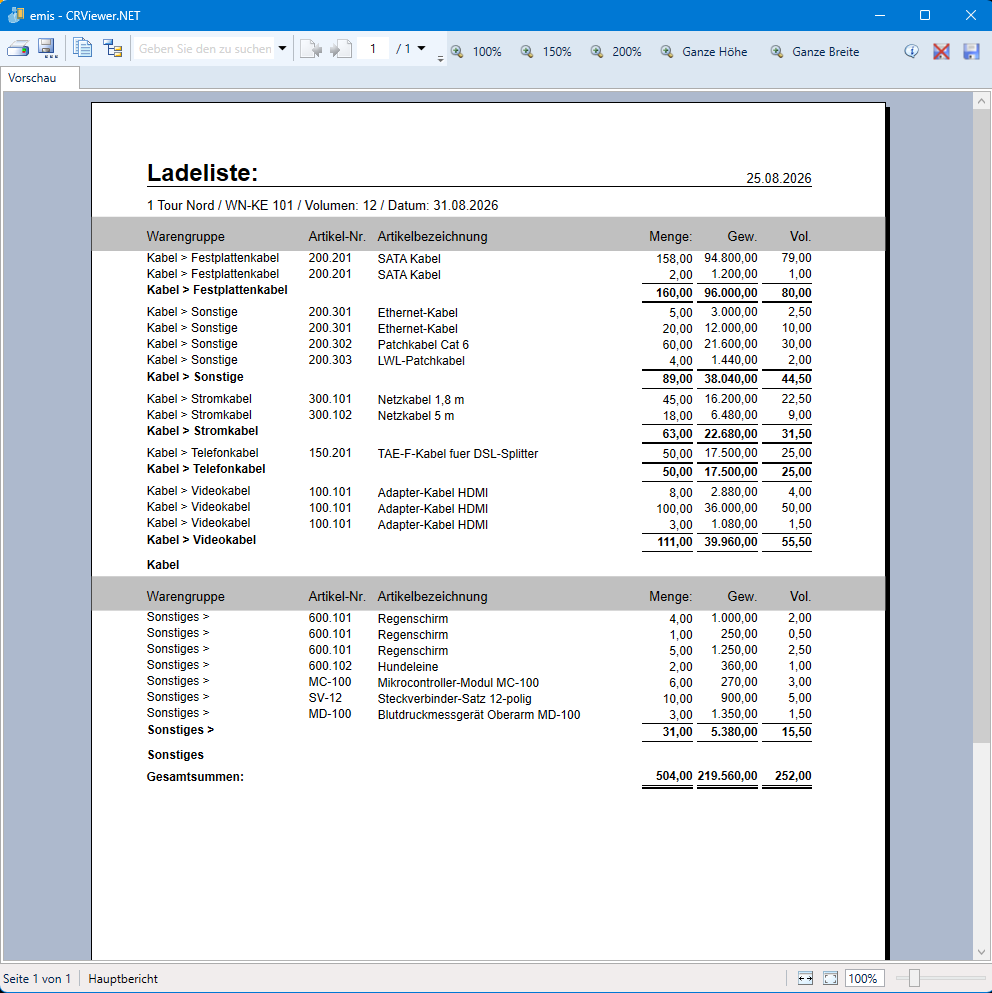
Task: Click the emis application icon in title bar
Action: tap(16, 15)
